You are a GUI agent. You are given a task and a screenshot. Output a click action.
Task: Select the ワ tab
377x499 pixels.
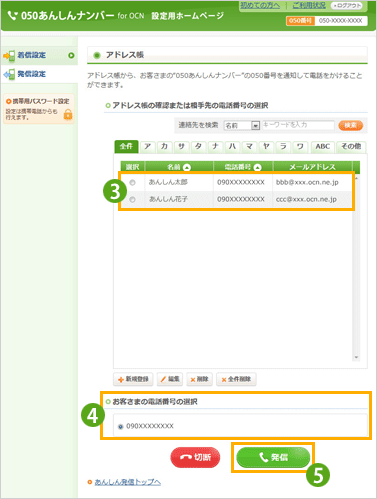coord(300,147)
